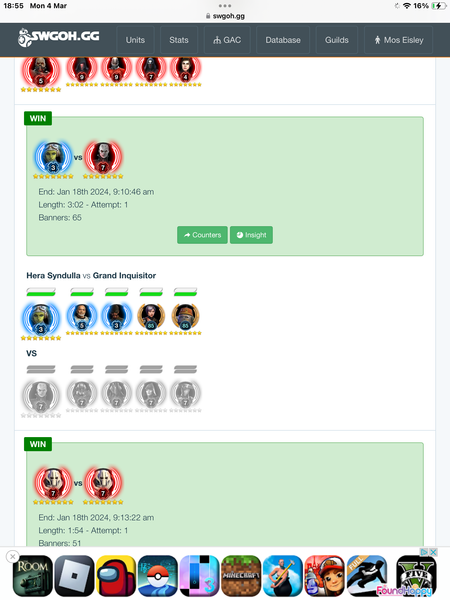Click the Insight button
Image resolution: width=450 pixels, height=600 pixels.
point(251,235)
